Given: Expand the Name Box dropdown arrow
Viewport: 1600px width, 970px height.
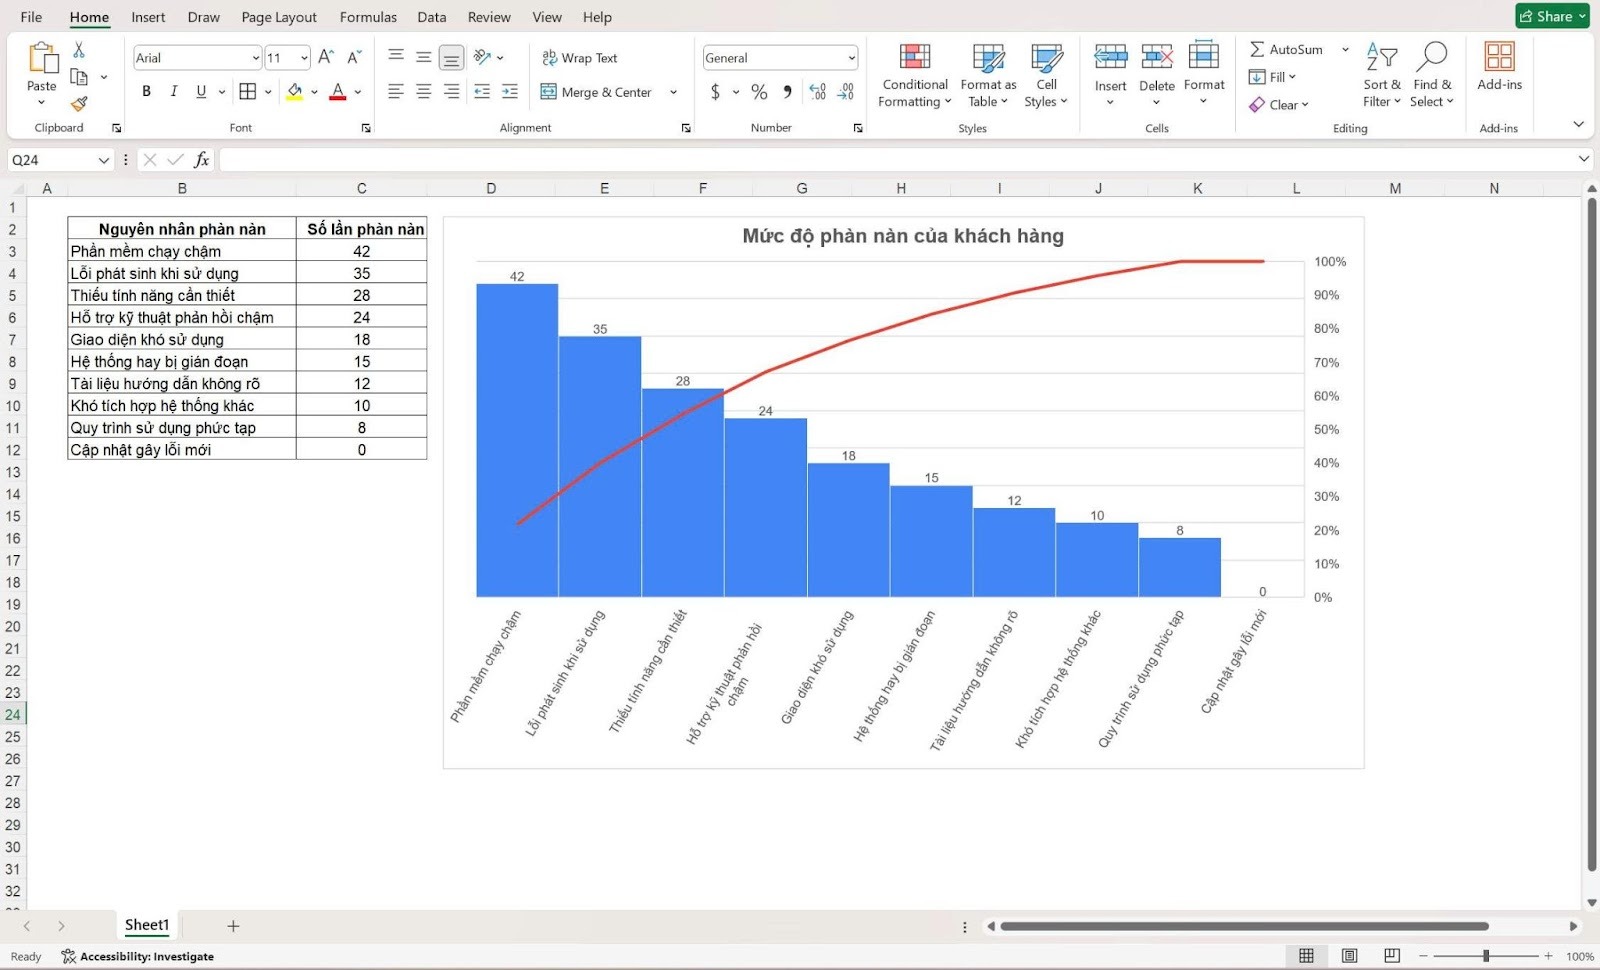Looking at the screenshot, I should [x=103, y=160].
